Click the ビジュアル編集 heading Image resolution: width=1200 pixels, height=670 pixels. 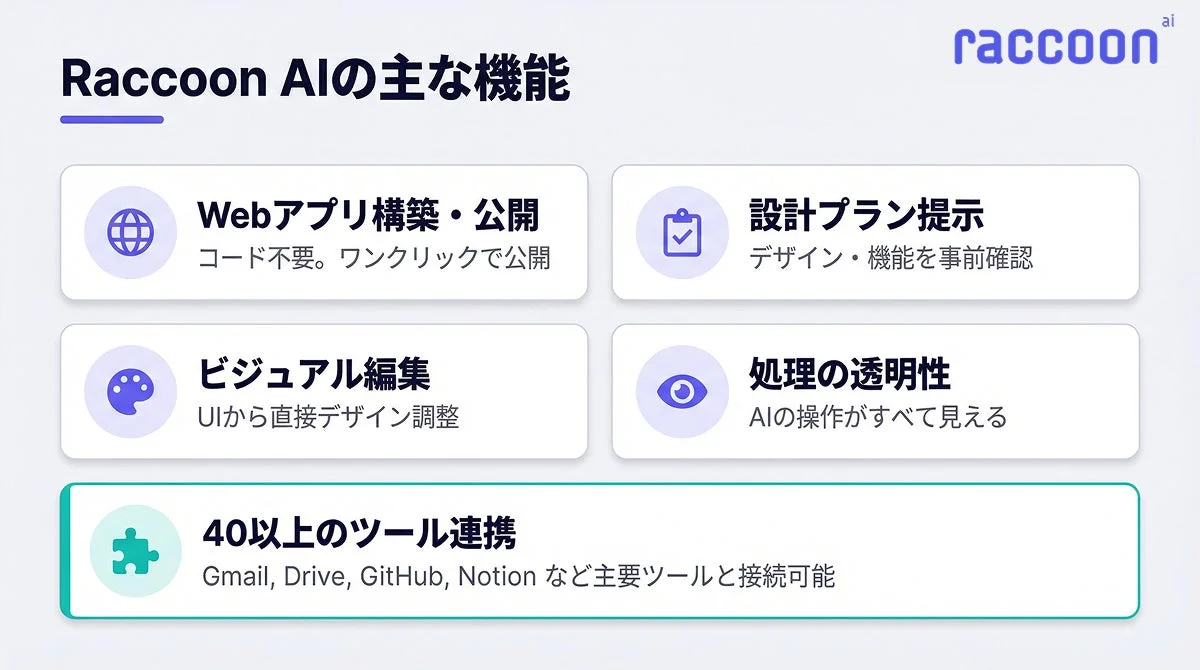(x=314, y=374)
